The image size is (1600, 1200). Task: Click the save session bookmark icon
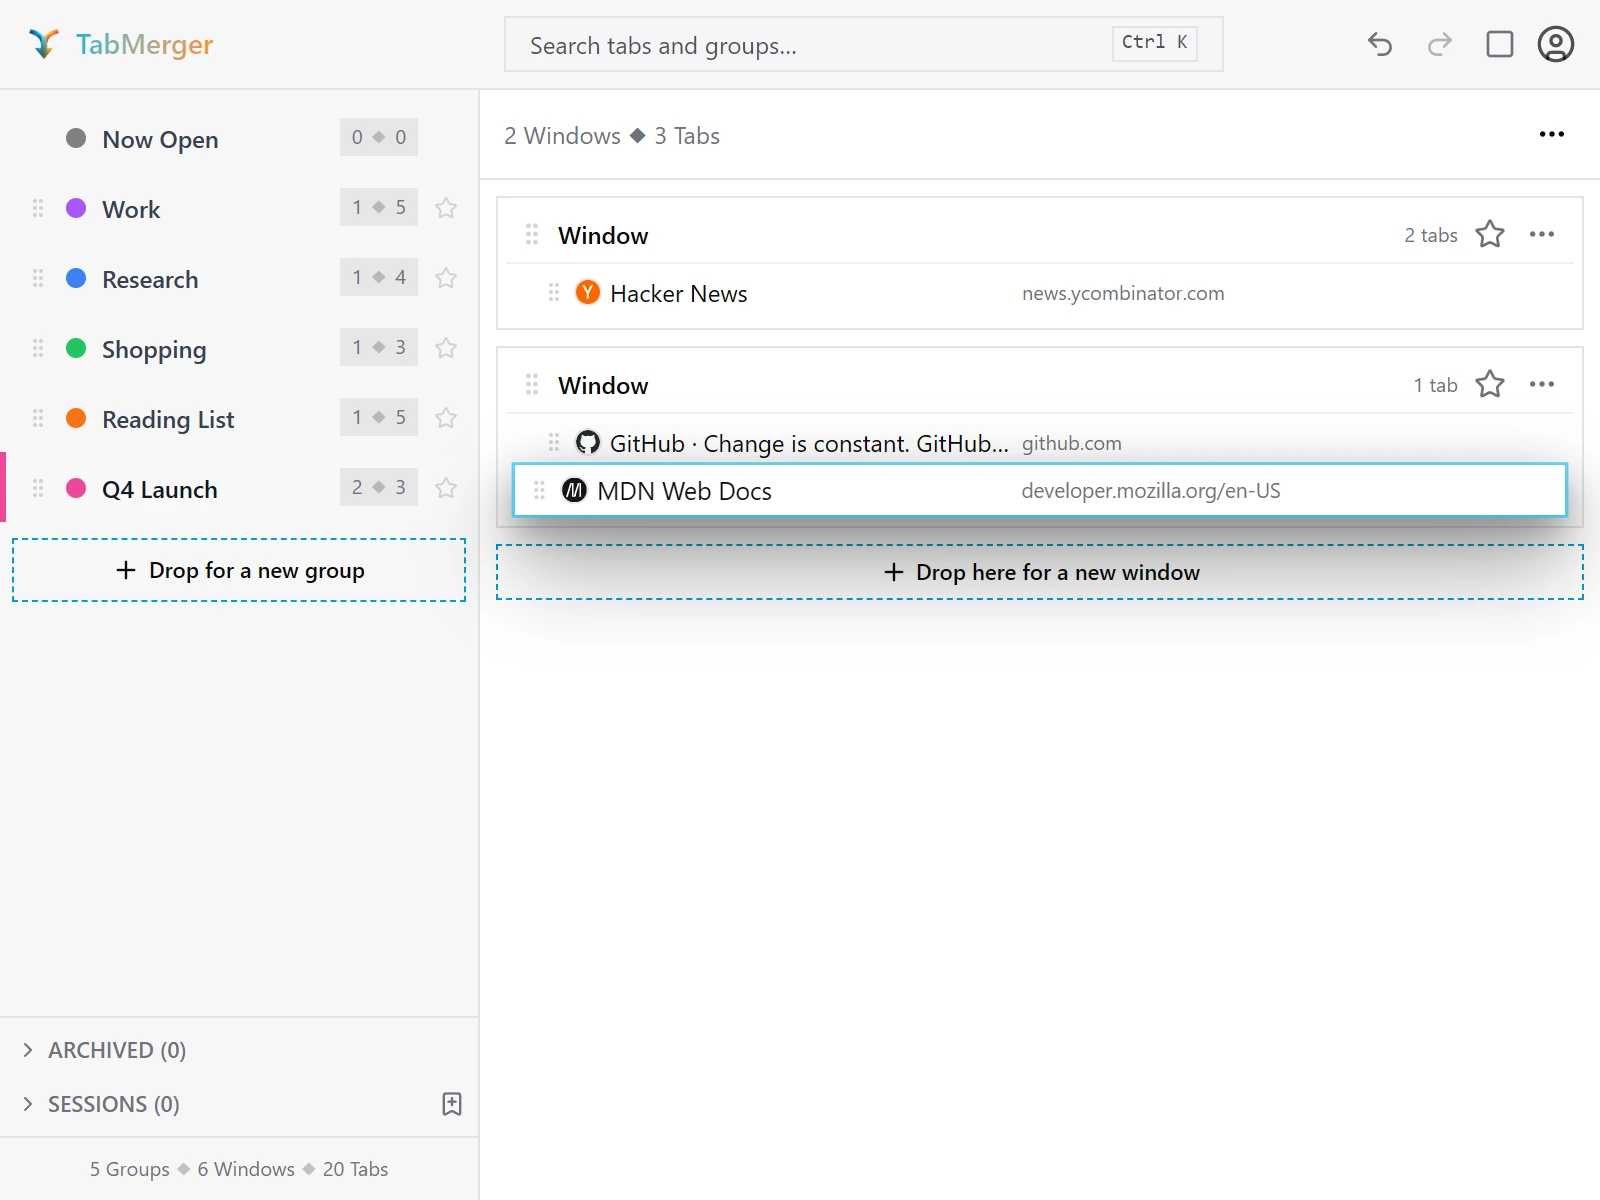click(452, 1104)
